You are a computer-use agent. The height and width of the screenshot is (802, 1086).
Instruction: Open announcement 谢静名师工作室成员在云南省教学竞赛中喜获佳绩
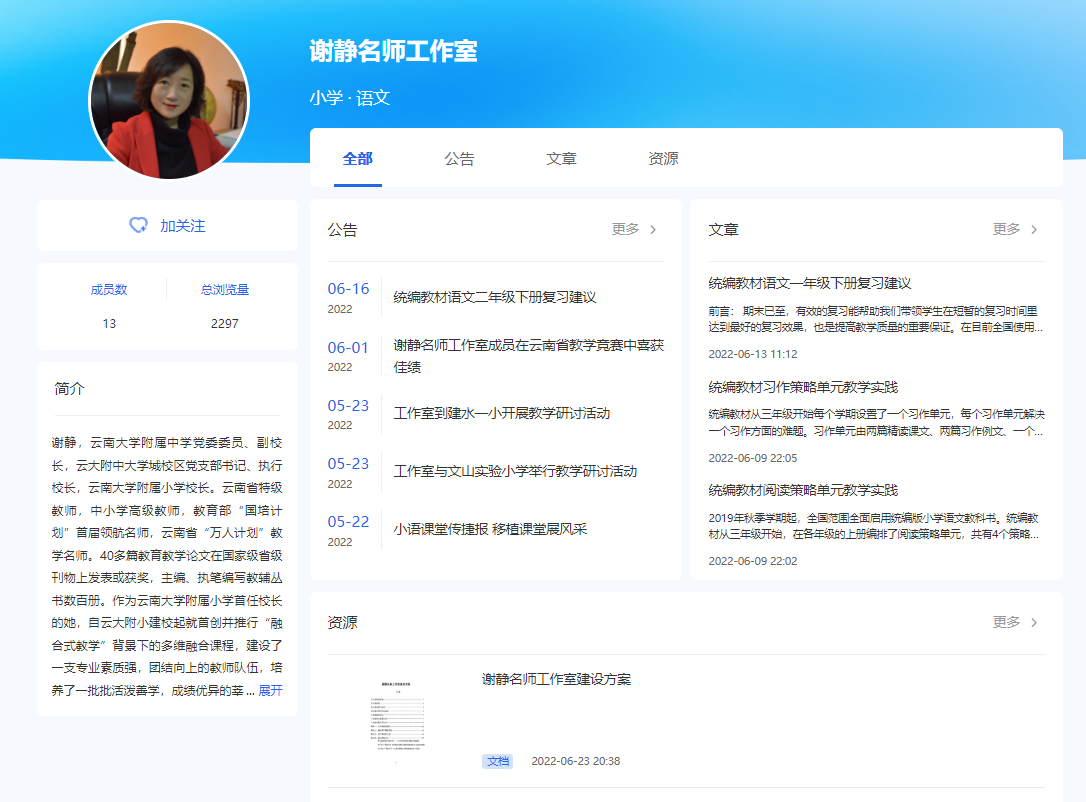(528, 355)
